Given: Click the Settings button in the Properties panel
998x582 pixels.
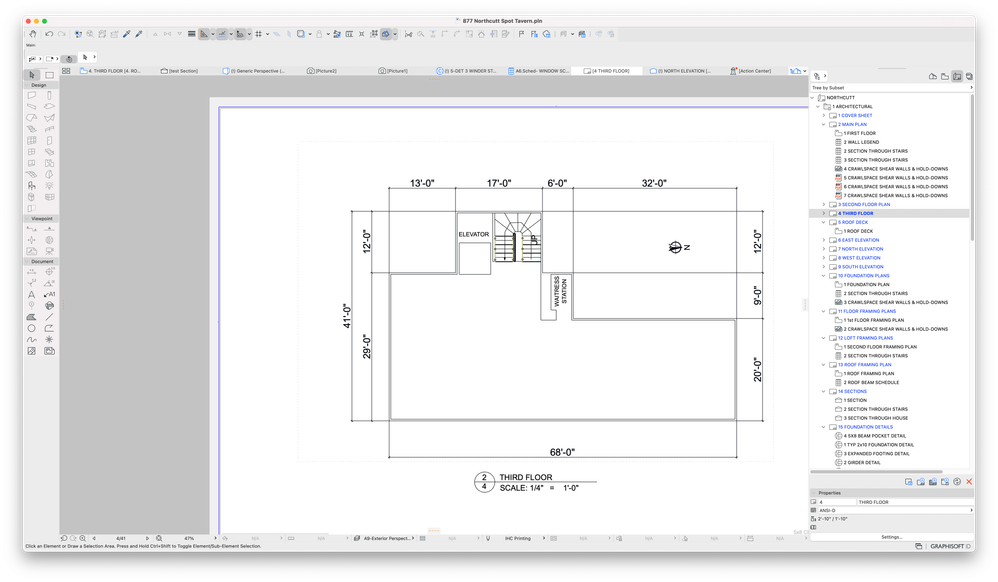Looking at the screenshot, I should pos(890,536).
